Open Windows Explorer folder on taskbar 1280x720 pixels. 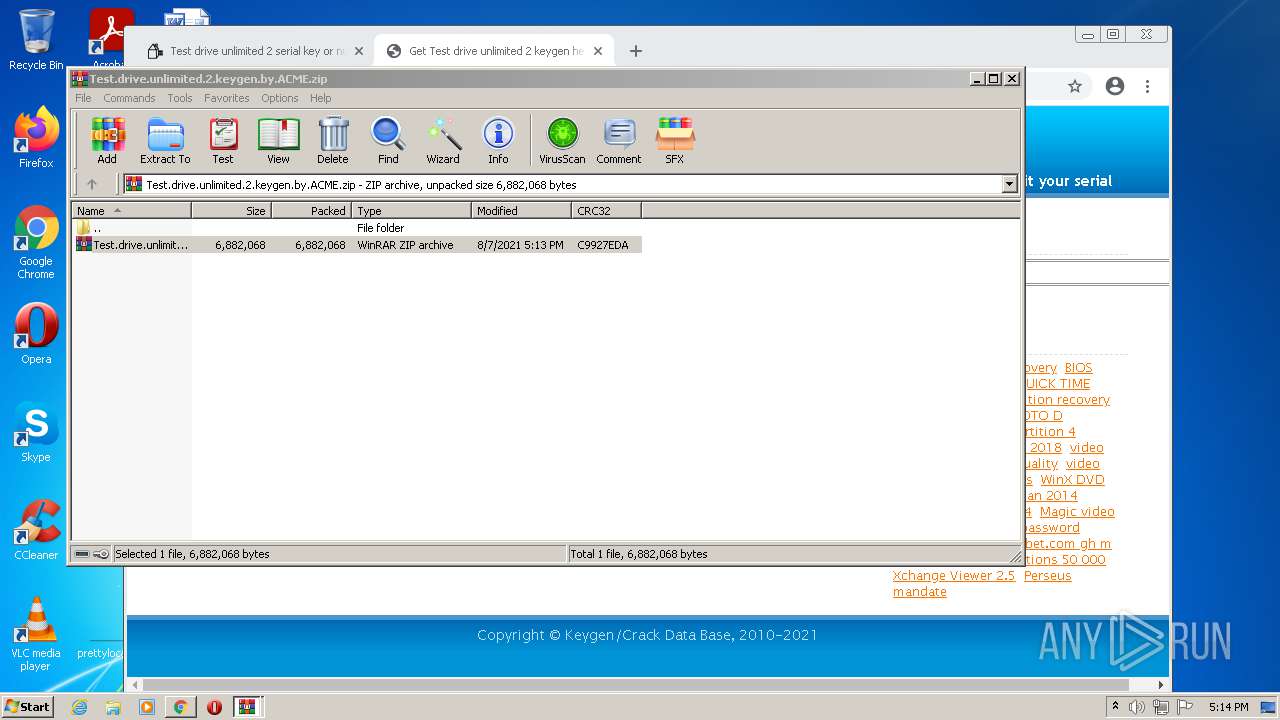(x=113, y=707)
